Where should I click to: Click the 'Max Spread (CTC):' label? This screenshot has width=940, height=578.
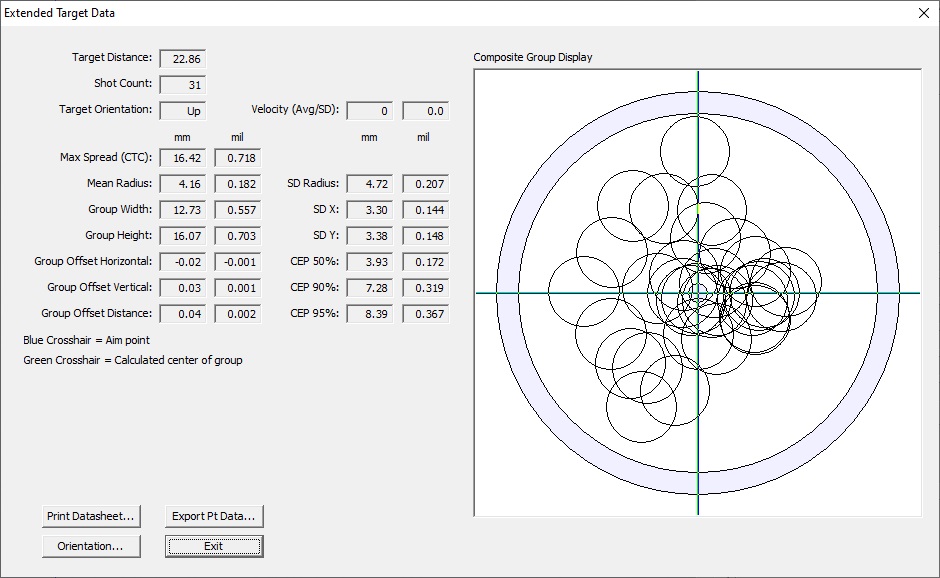point(106,157)
